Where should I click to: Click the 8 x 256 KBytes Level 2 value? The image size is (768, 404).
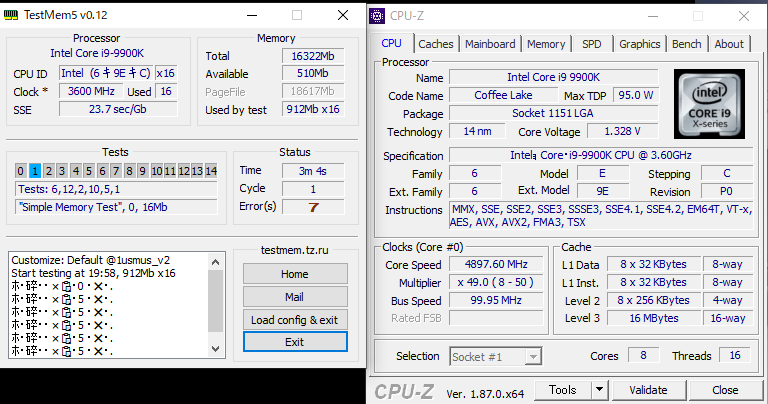pos(654,300)
